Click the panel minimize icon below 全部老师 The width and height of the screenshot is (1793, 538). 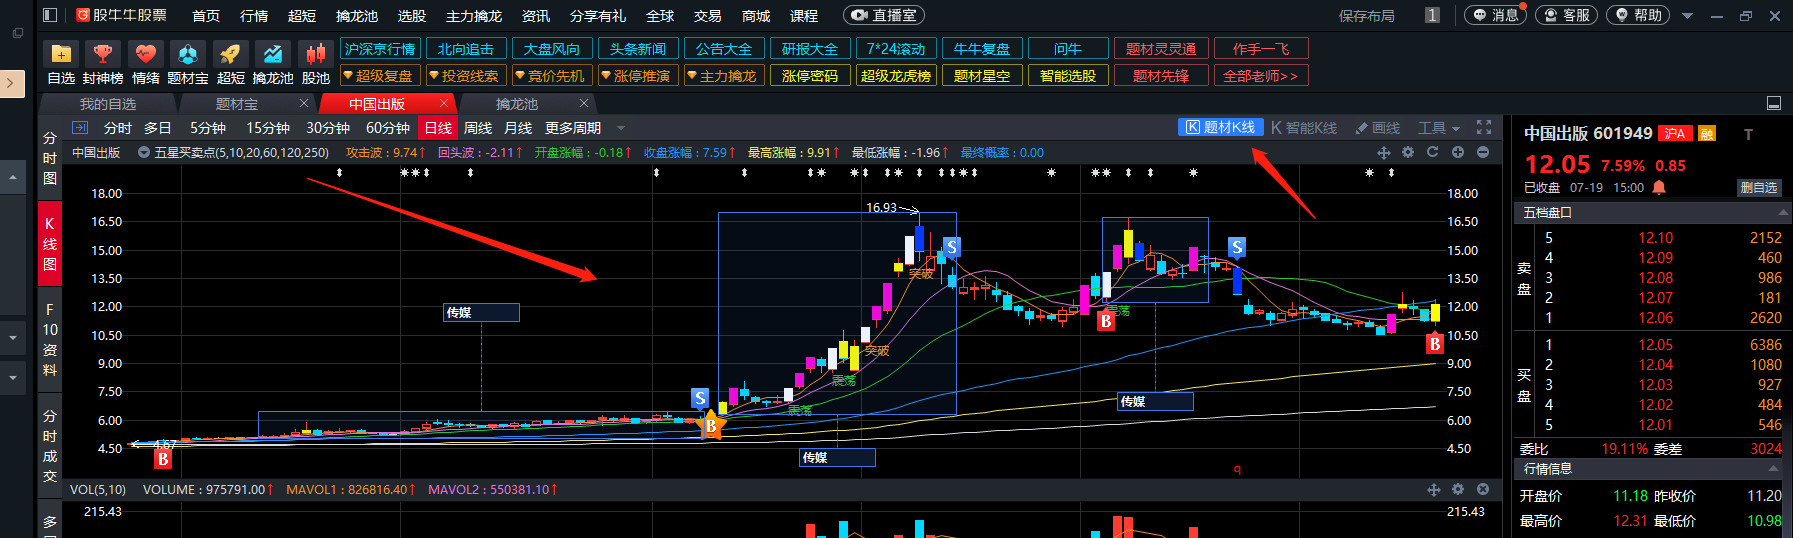(1774, 103)
